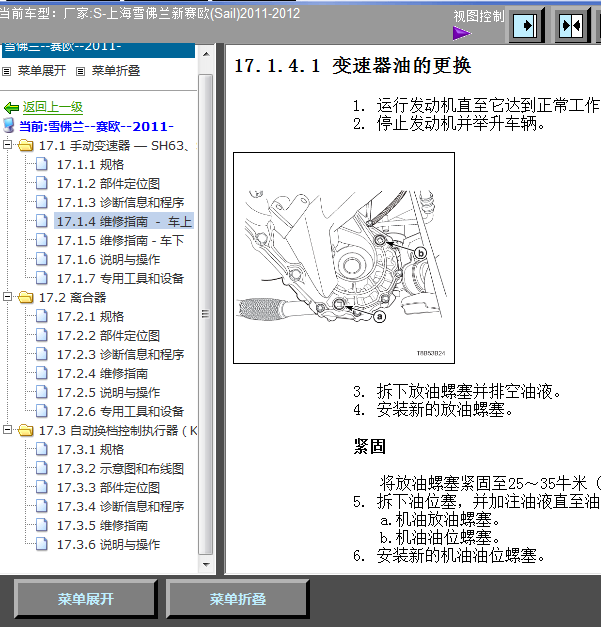The height and width of the screenshot is (629, 601).
Task: Click the folder icon of 17.1 手动变速器
Action: pos(26,145)
